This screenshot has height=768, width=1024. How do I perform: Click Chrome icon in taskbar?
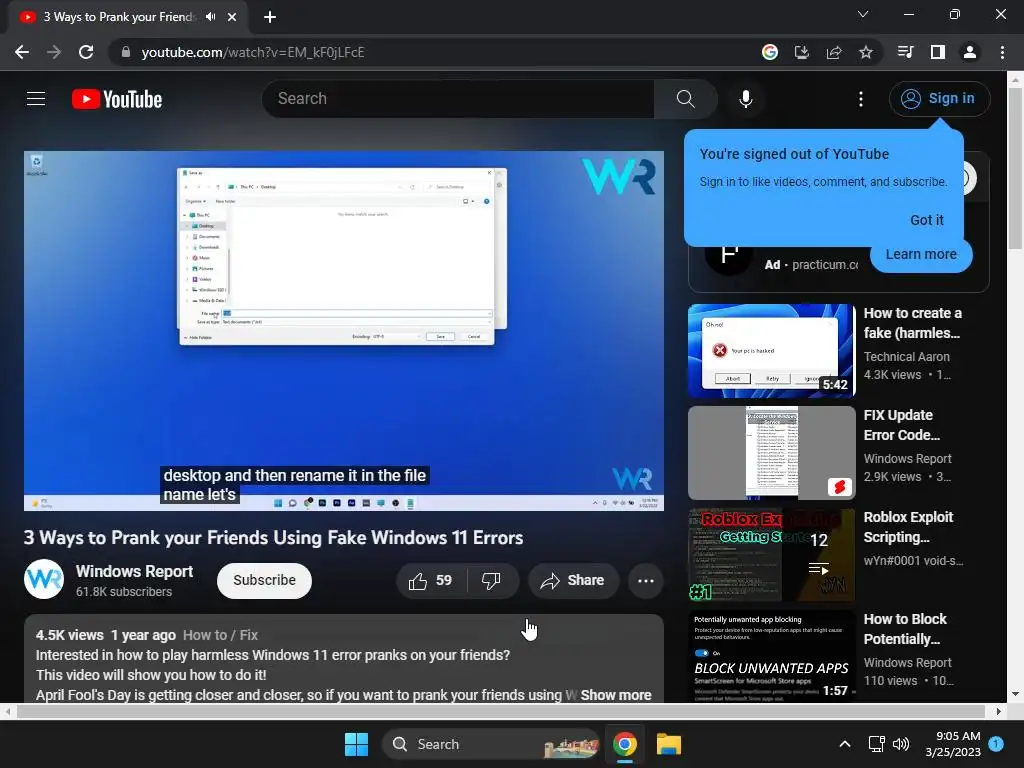pos(625,744)
